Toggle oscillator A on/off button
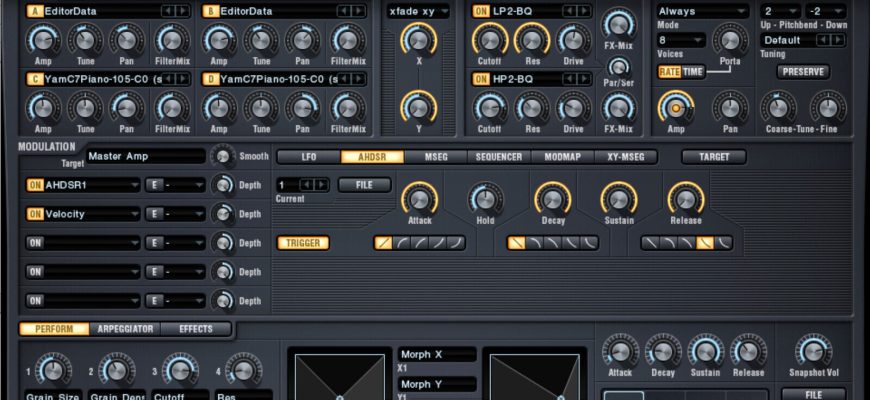Screen dimensions: 870x400 click(x=34, y=11)
